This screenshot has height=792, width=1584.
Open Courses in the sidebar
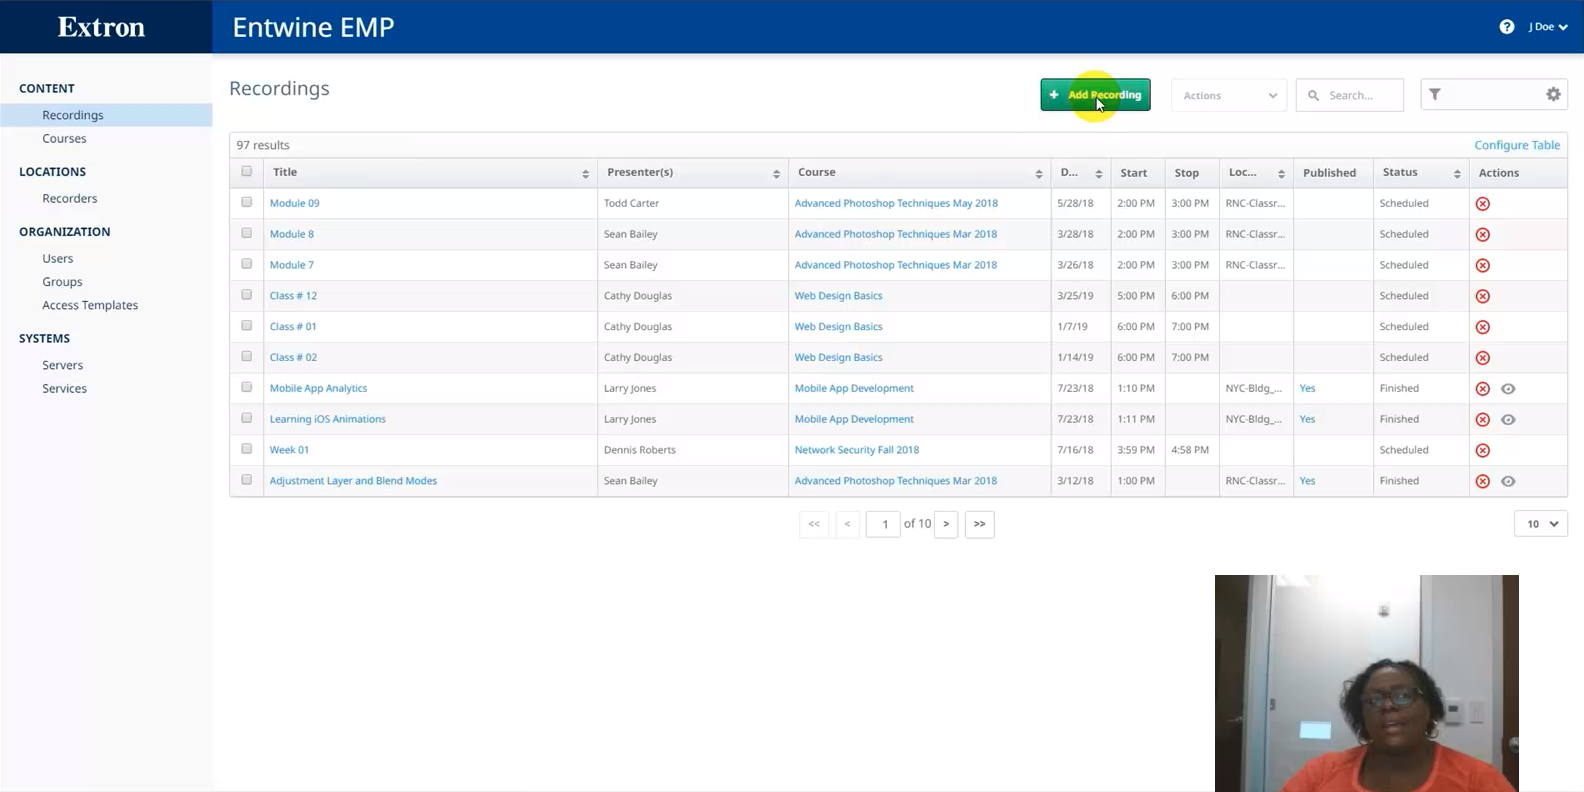64,139
